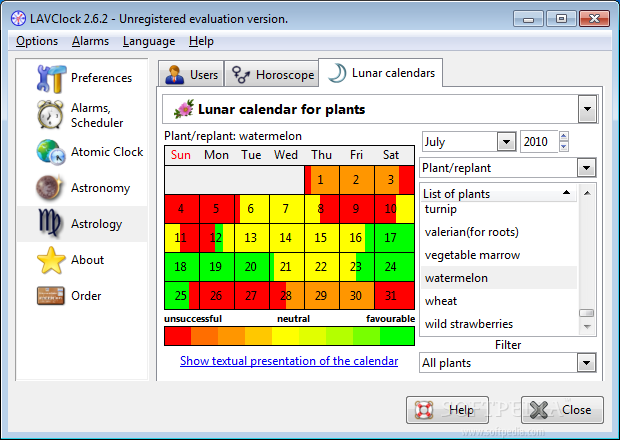This screenshot has height=440, width=620.
Task: Switch to the Horoscope tab
Action: 272,74
